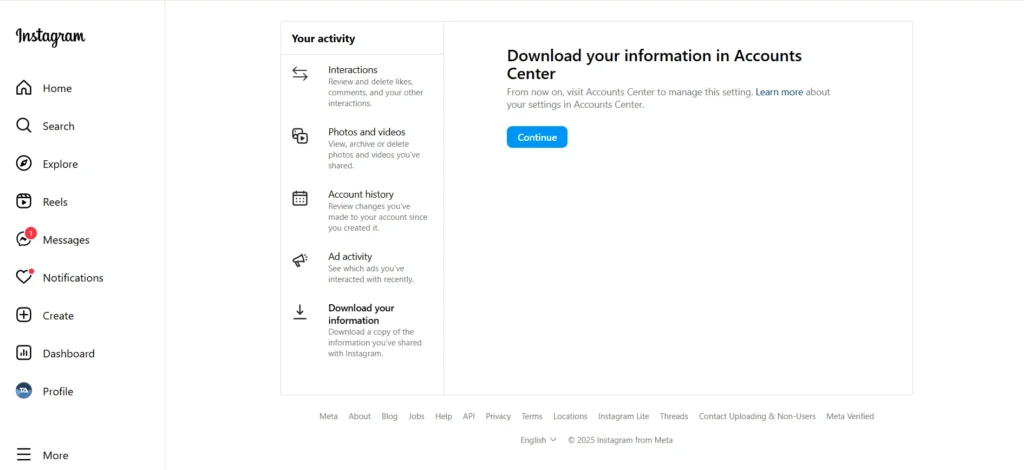Viewport: 1024px width, 470px height.
Task: Click the blue Continue button
Action: [x=537, y=137]
